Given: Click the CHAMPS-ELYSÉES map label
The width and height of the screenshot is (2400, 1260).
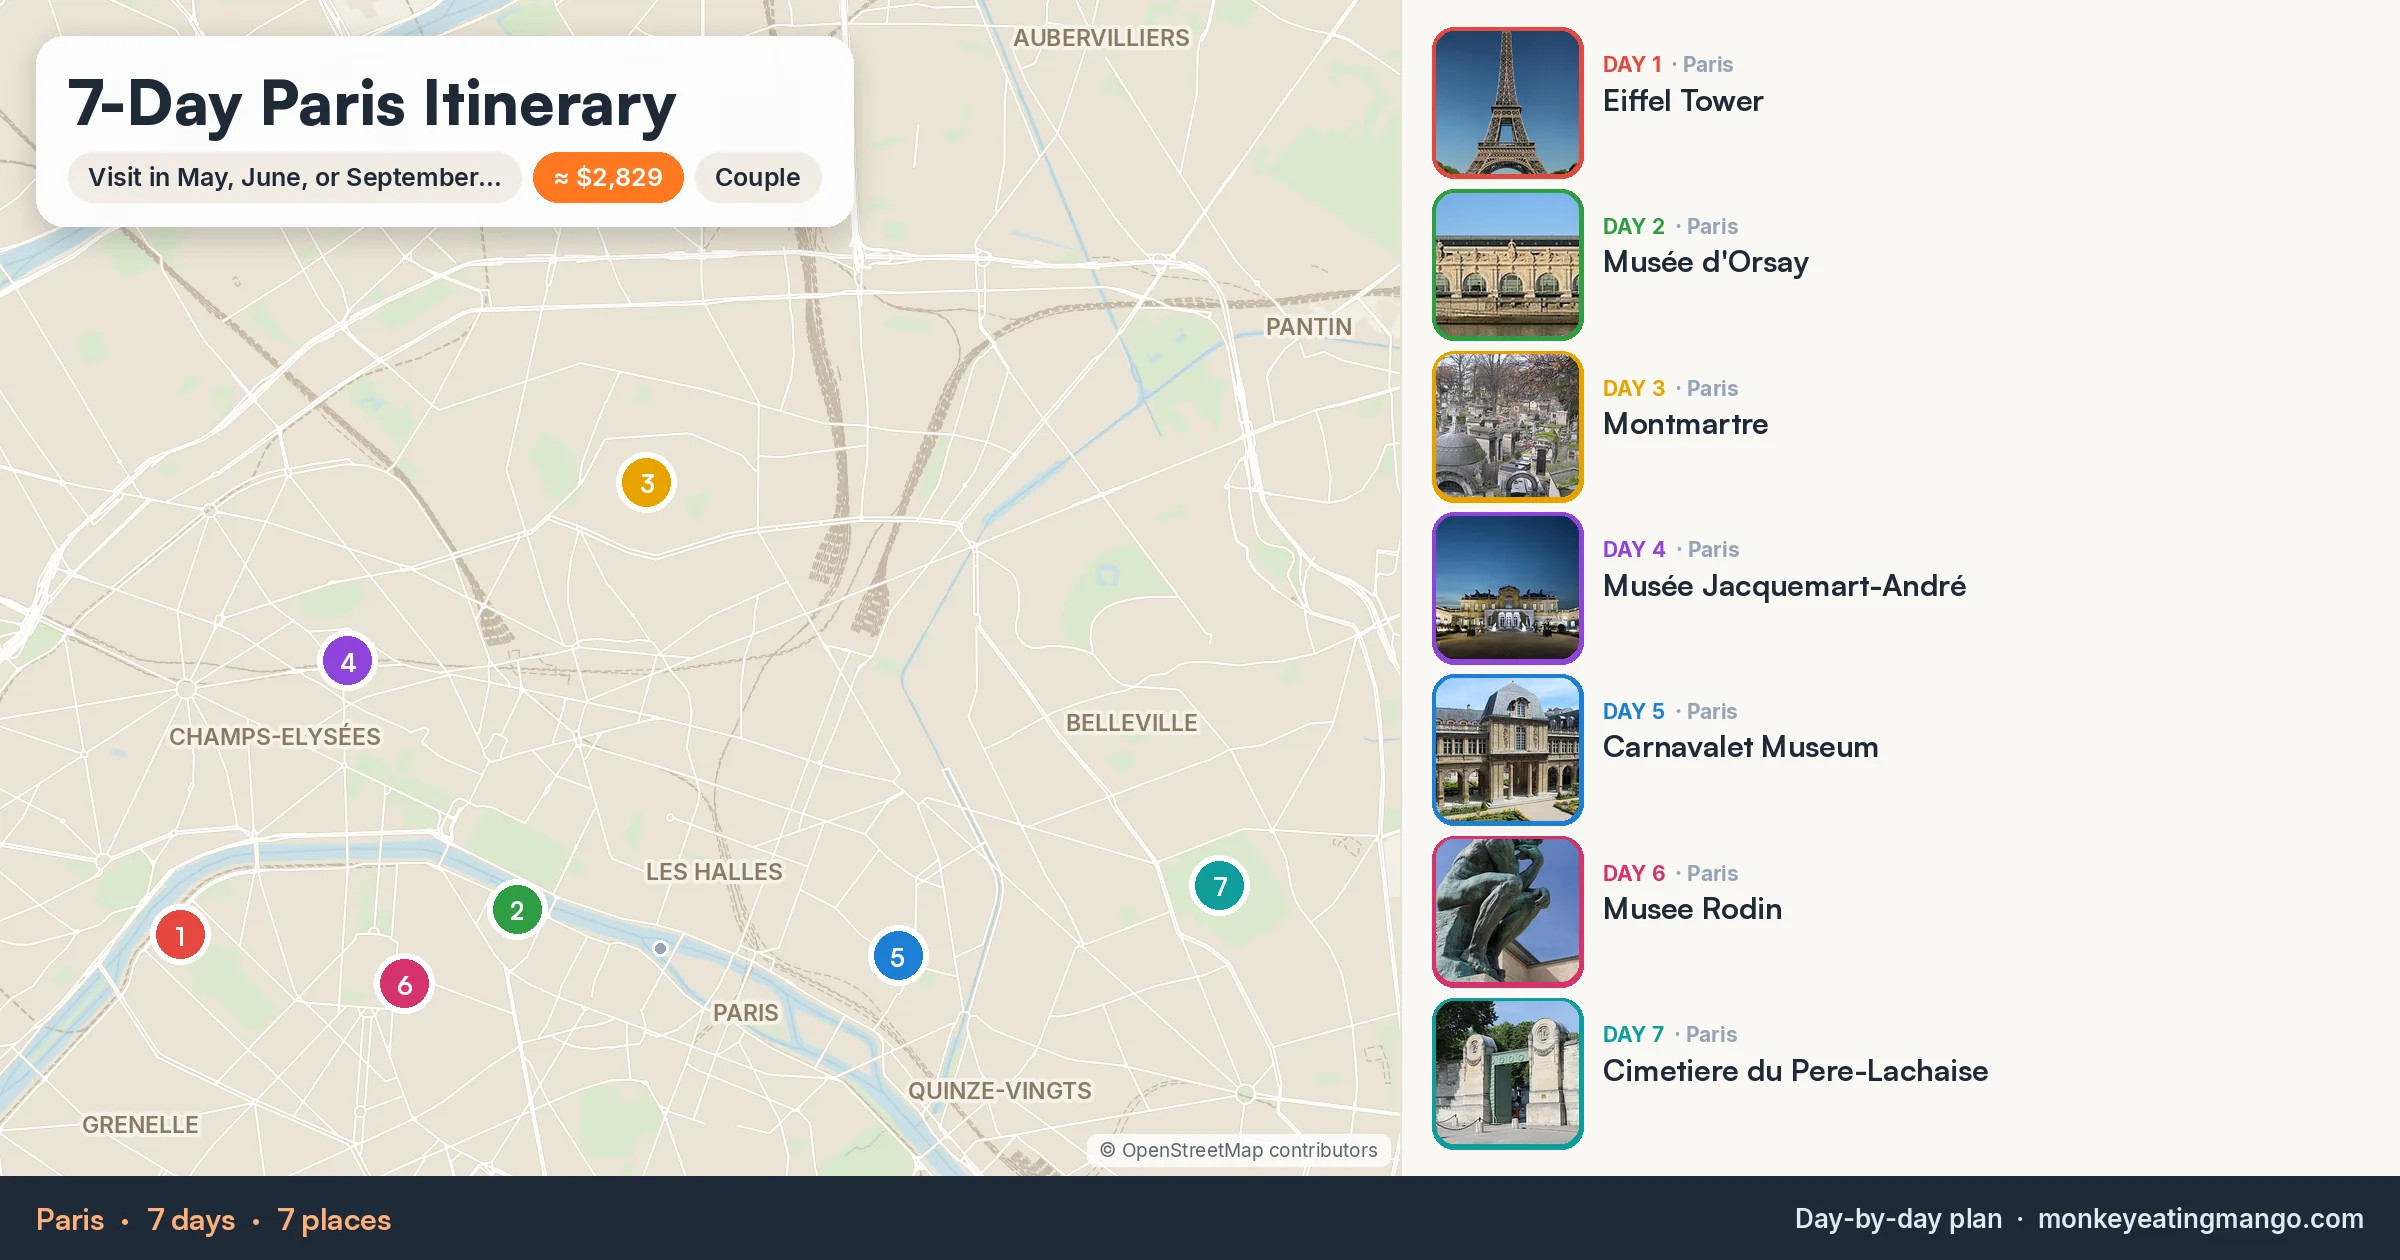Looking at the screenshot, I should 275,737.
